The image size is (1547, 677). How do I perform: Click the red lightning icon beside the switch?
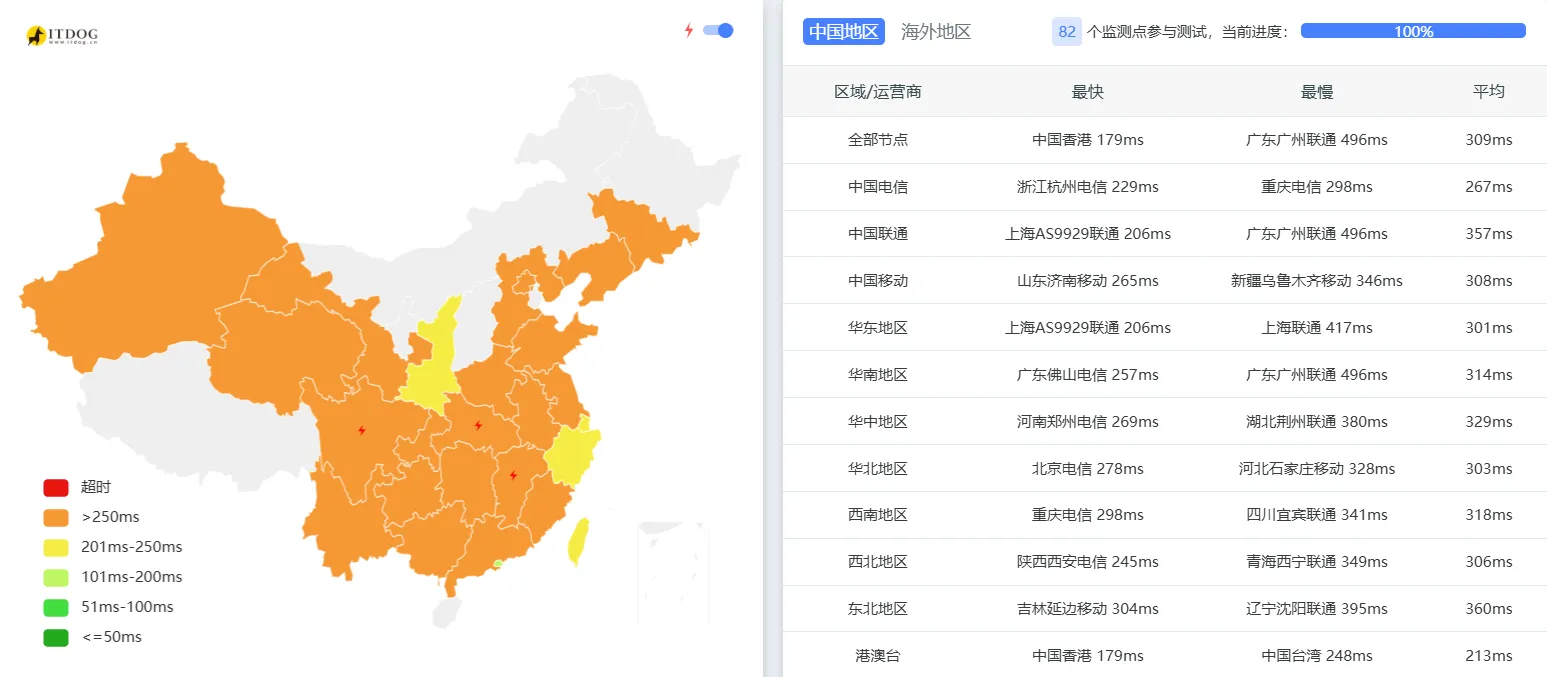click(x=688, y=30)
